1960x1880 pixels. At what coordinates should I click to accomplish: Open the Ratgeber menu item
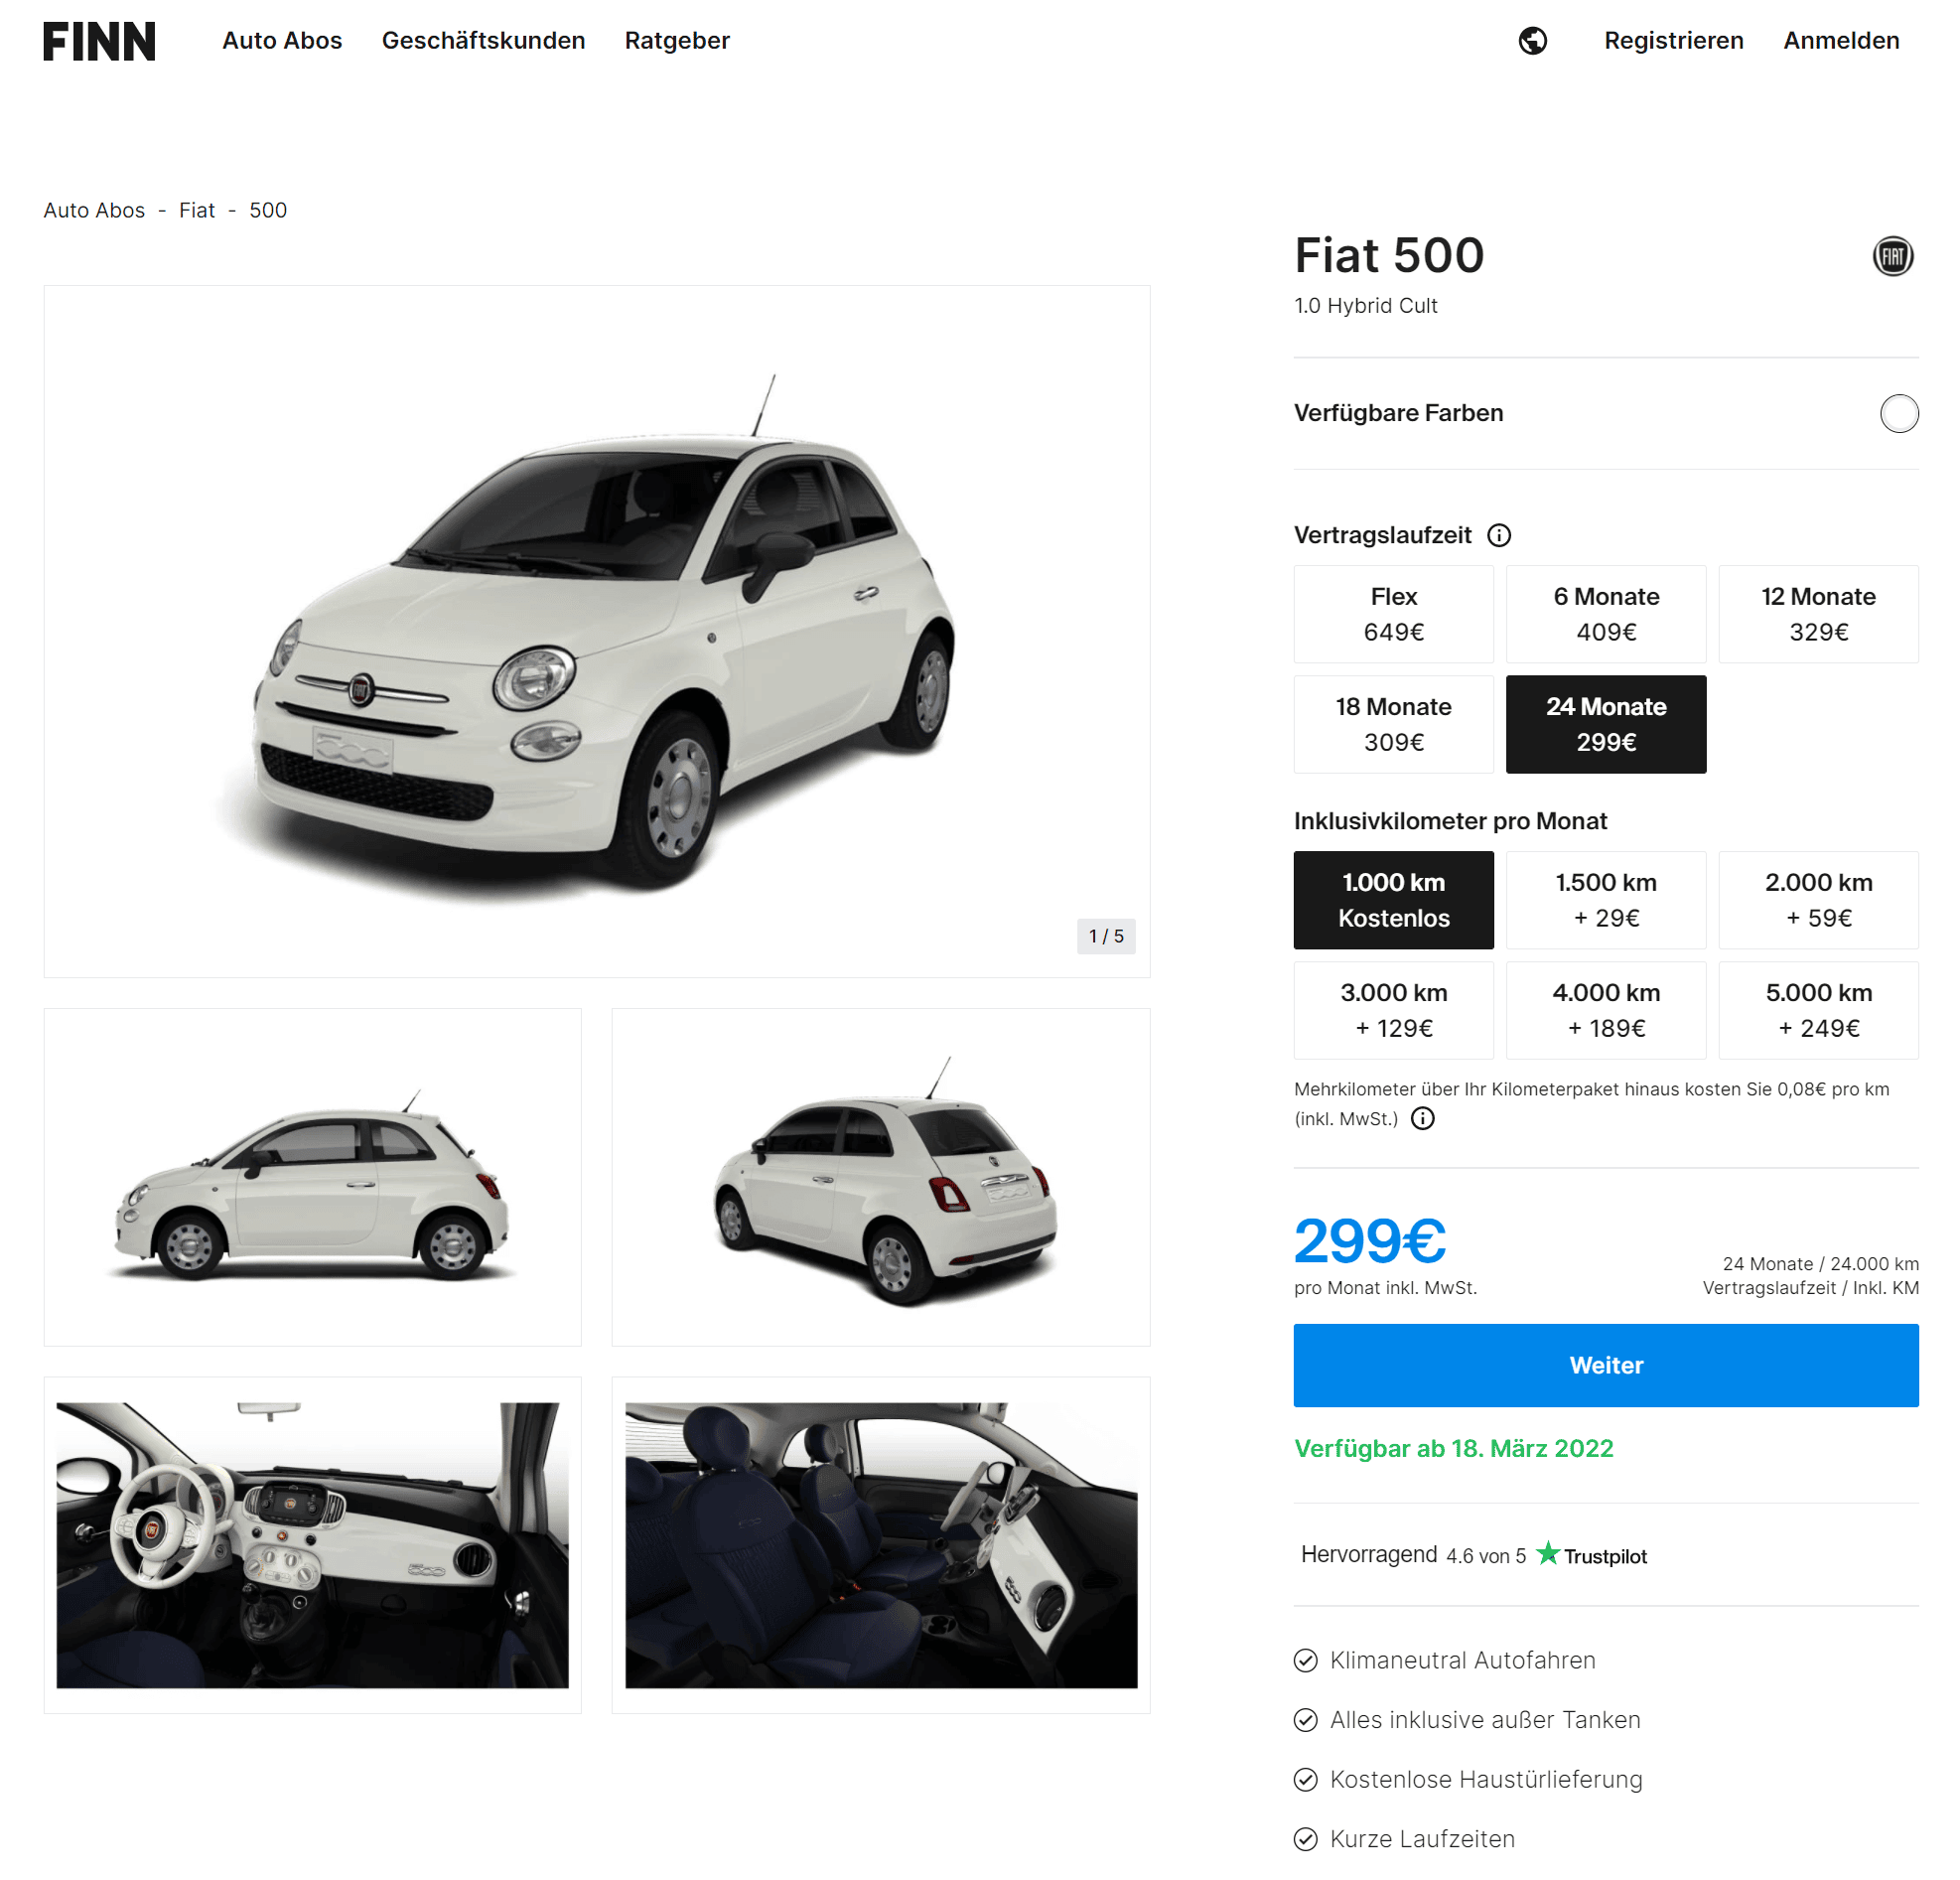click(x=677, y=41)
